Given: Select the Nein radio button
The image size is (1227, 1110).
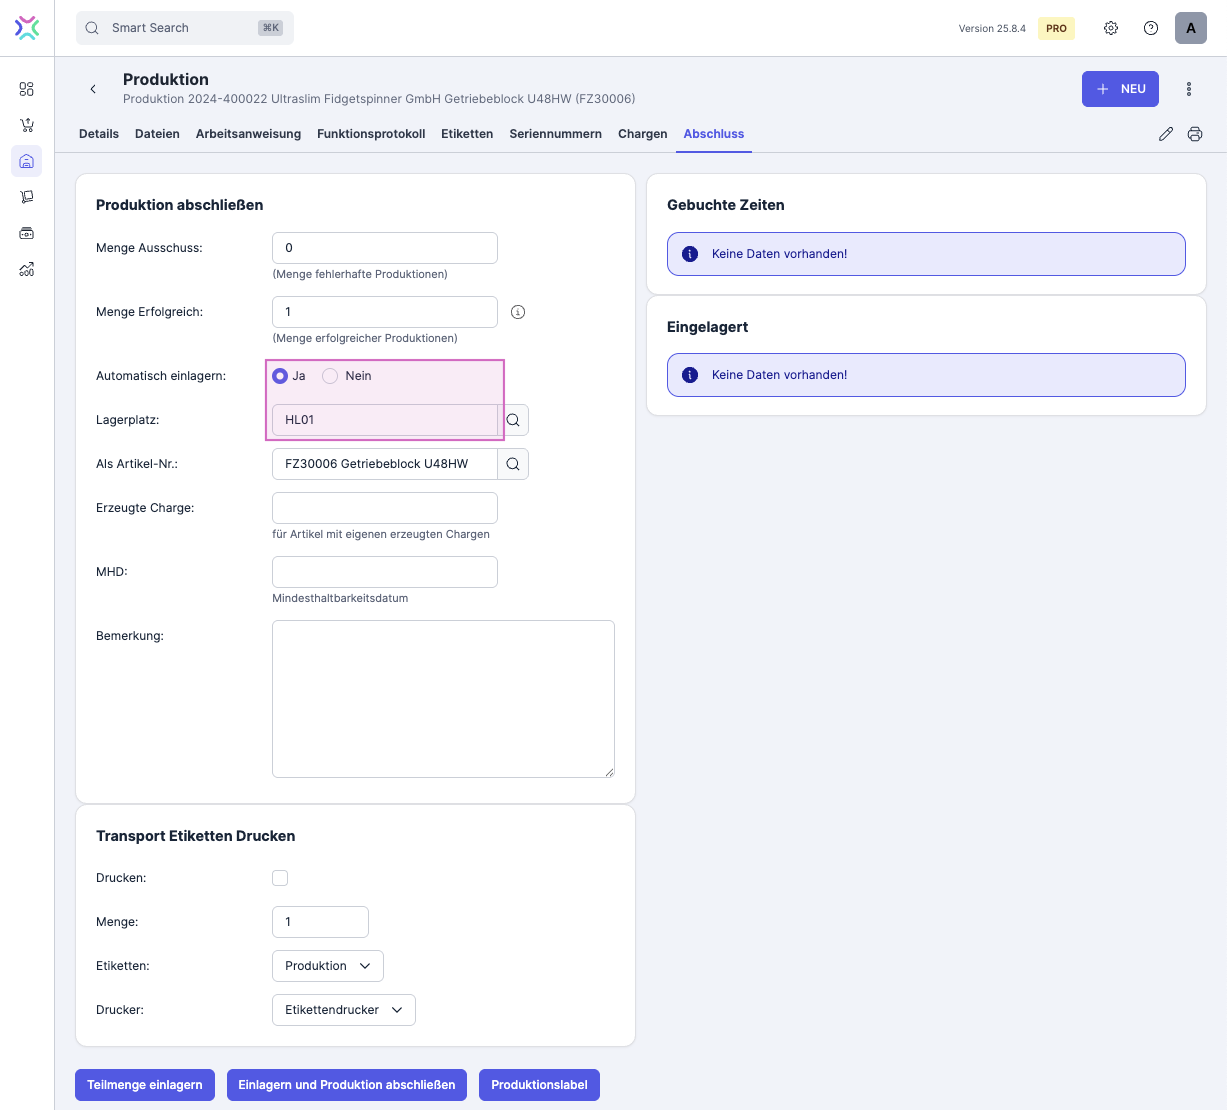Looking at the screenshot, I should click(x=330, y=376).
